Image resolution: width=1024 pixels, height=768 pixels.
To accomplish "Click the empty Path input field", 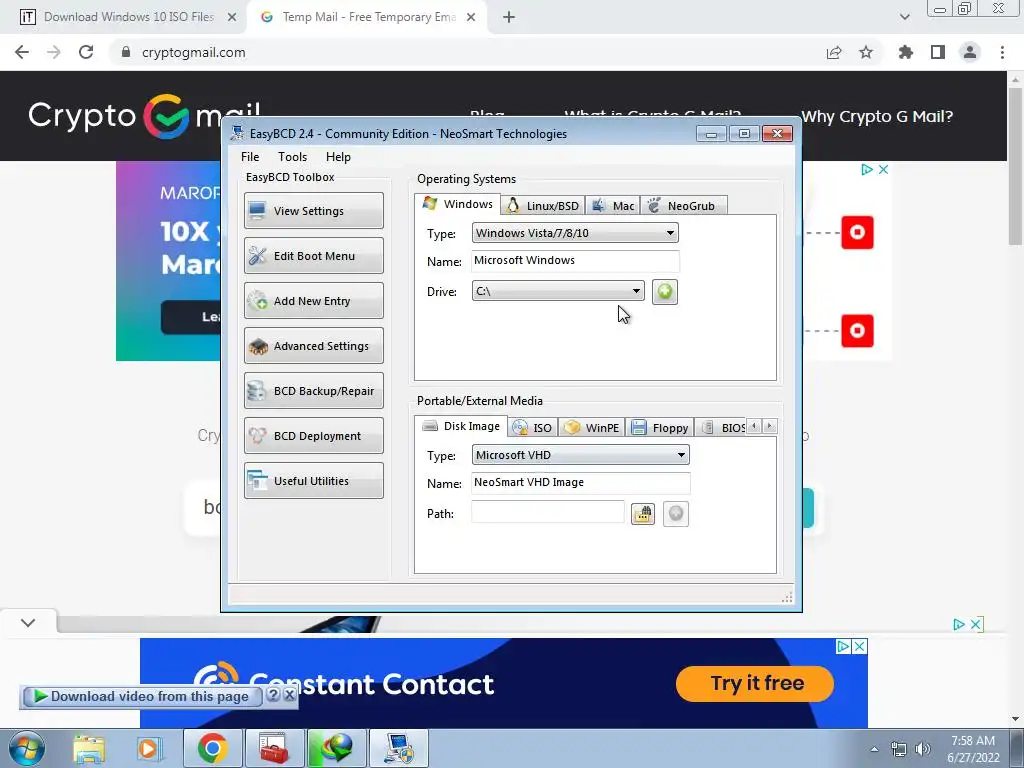I will (547, 513).
